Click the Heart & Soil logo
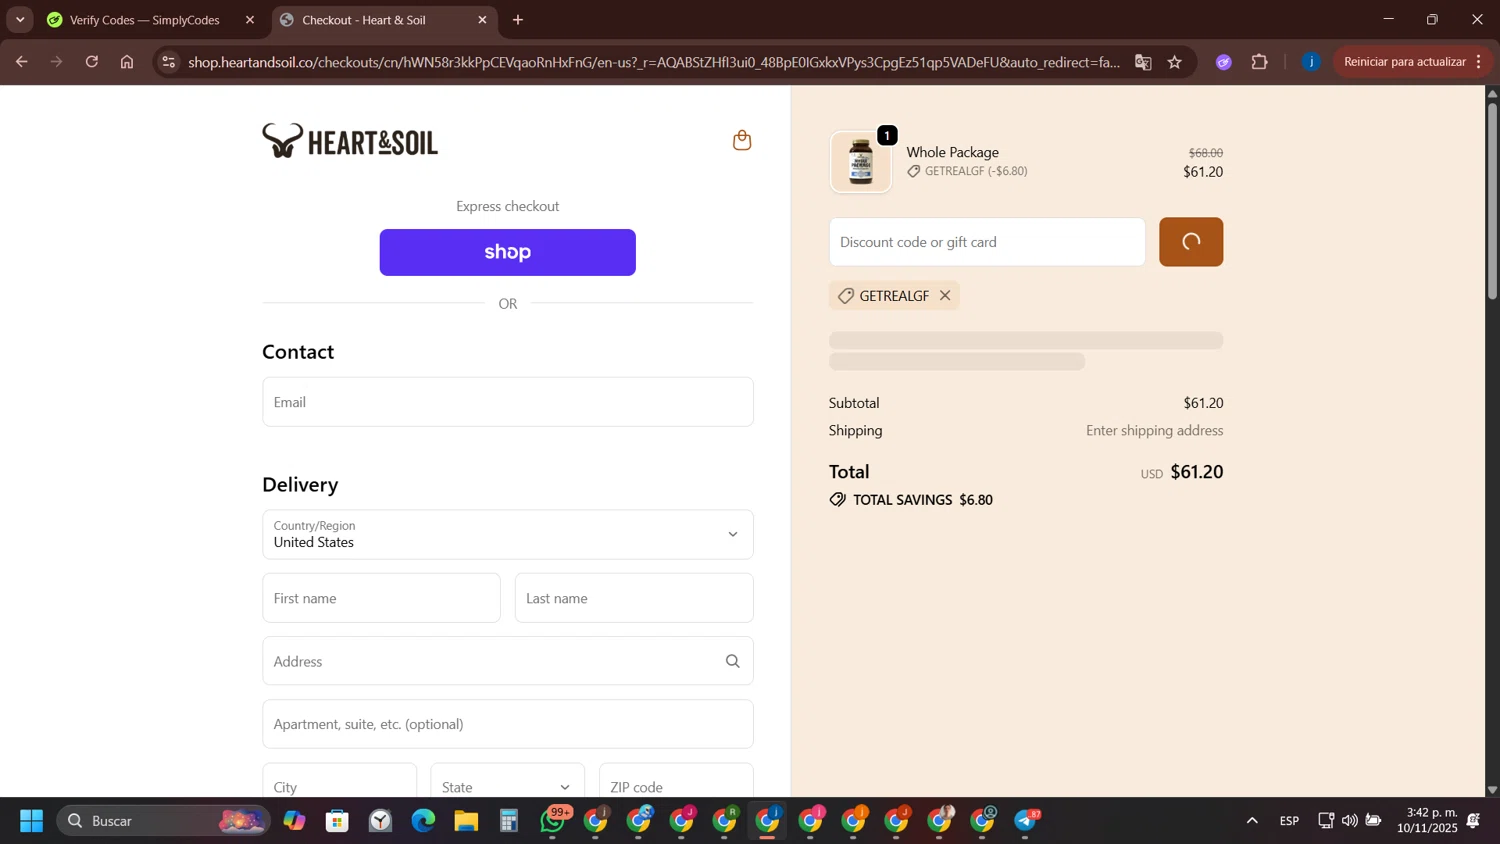 coord(350,141)
